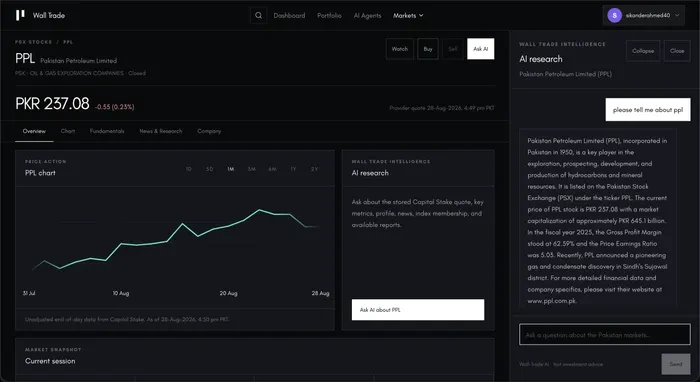This screenshot has height=382, width=700.
Task: Select the 1M chart range
Action: point(230,169)
